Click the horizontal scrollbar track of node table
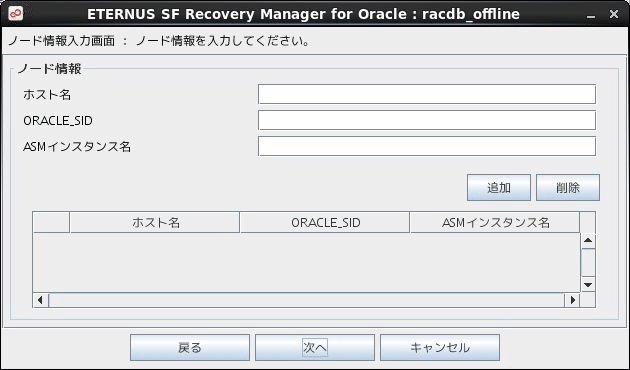The image size is (630, 370). tap(307, 300)
